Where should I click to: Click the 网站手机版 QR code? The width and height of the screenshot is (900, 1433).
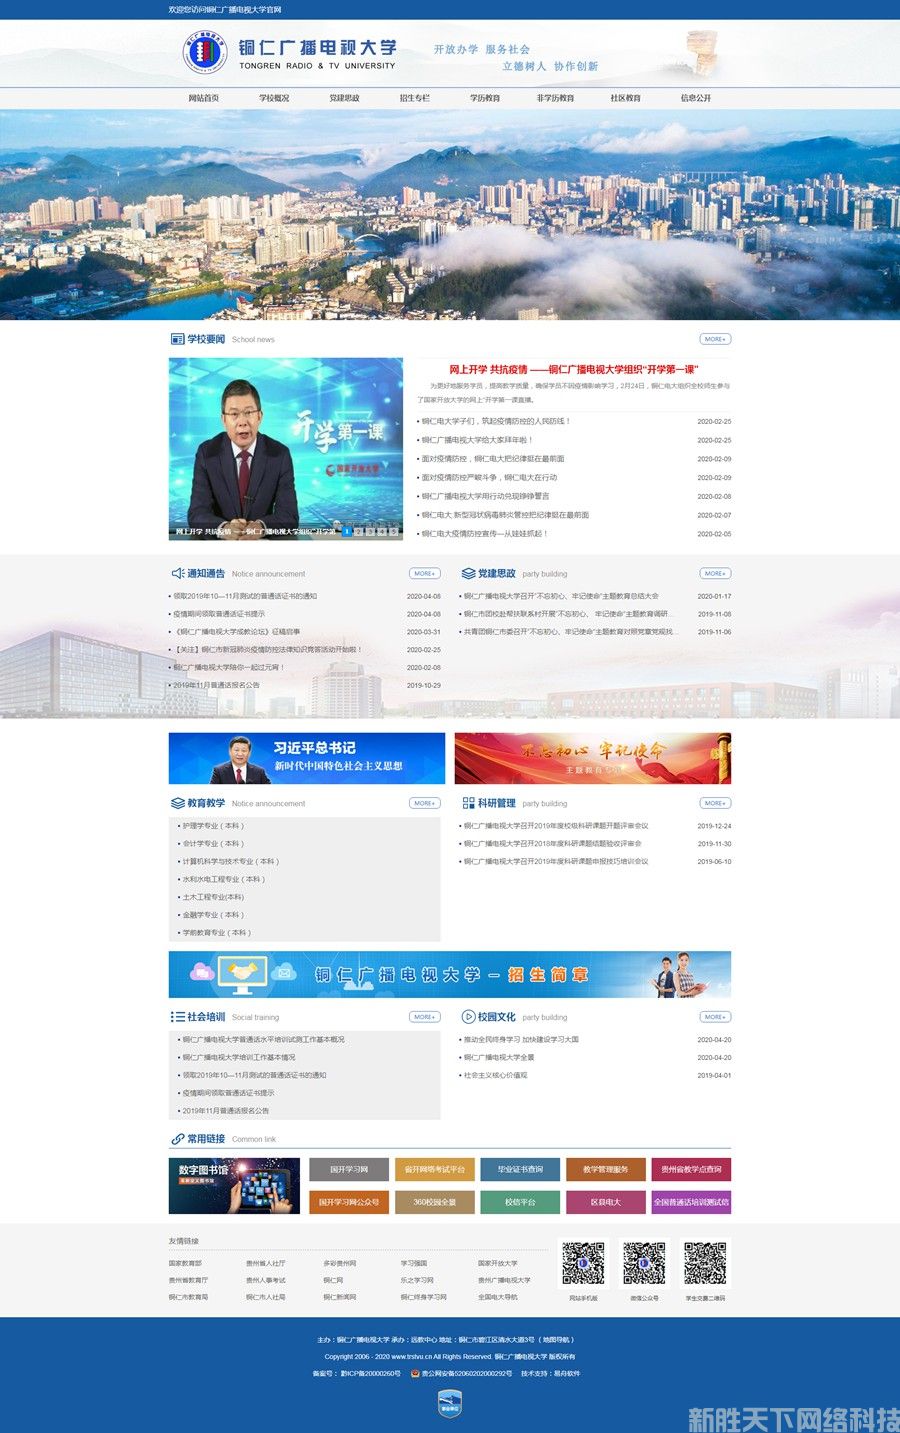point(583,1264)
